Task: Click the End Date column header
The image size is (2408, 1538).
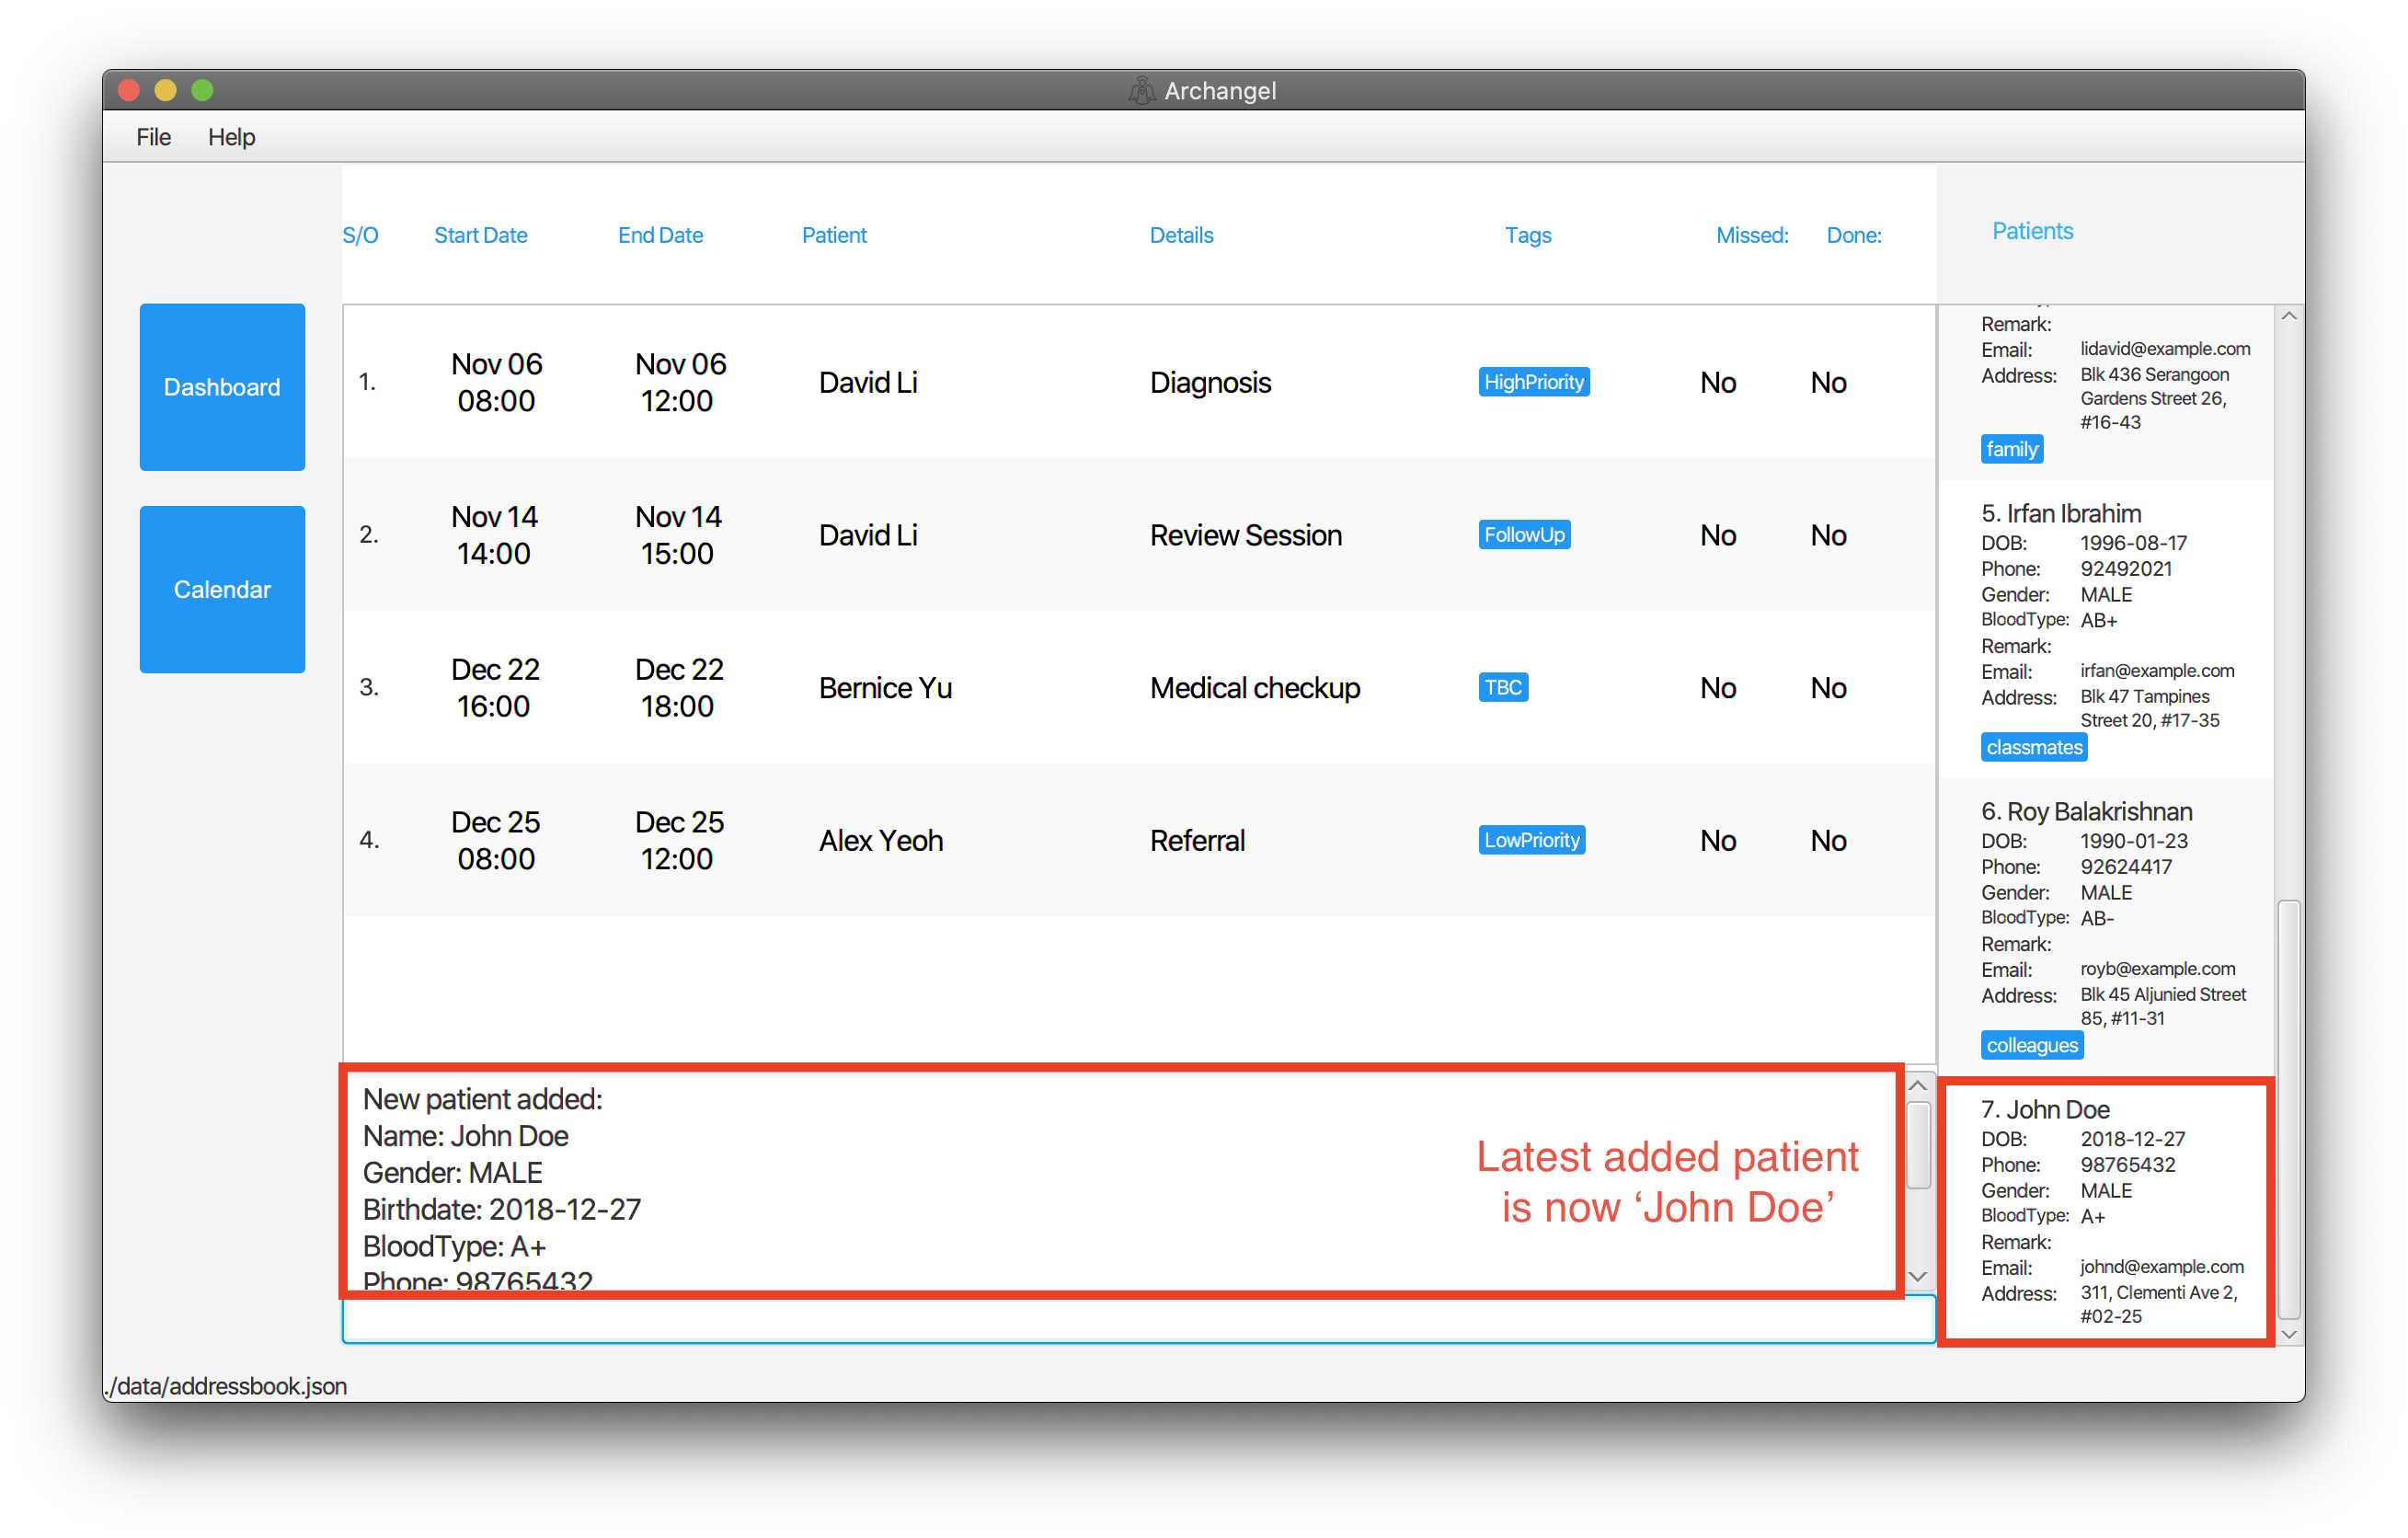Action: pyautogui.click(x=660, y=235)
